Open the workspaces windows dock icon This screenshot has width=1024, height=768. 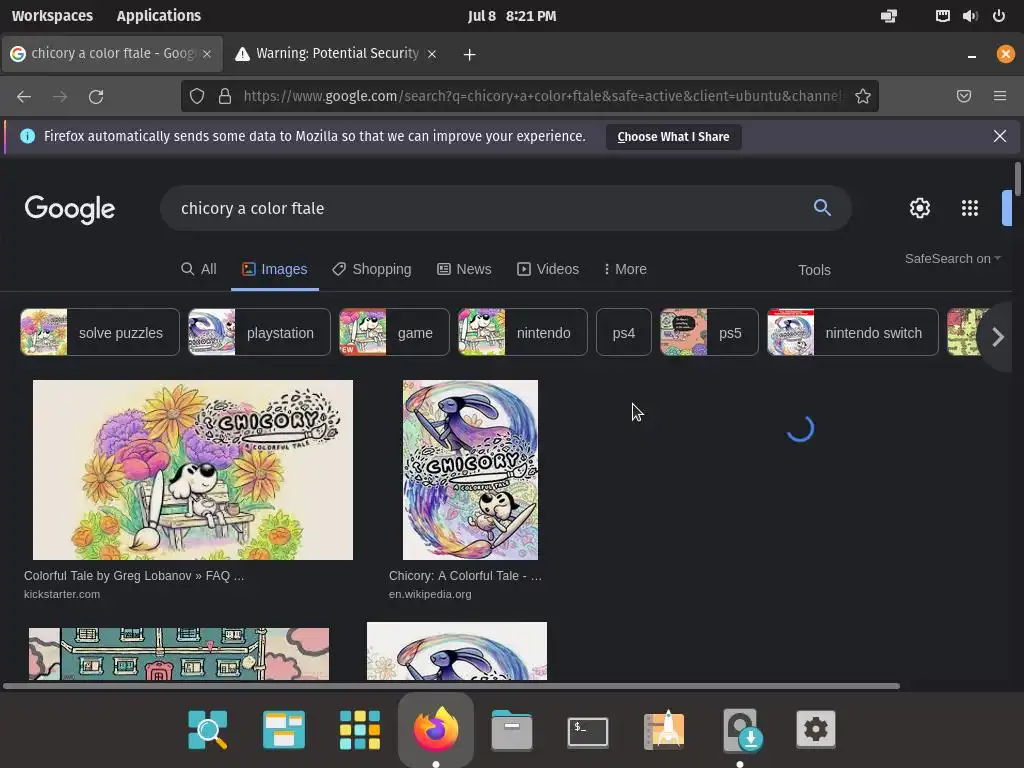tap(283, 729)
